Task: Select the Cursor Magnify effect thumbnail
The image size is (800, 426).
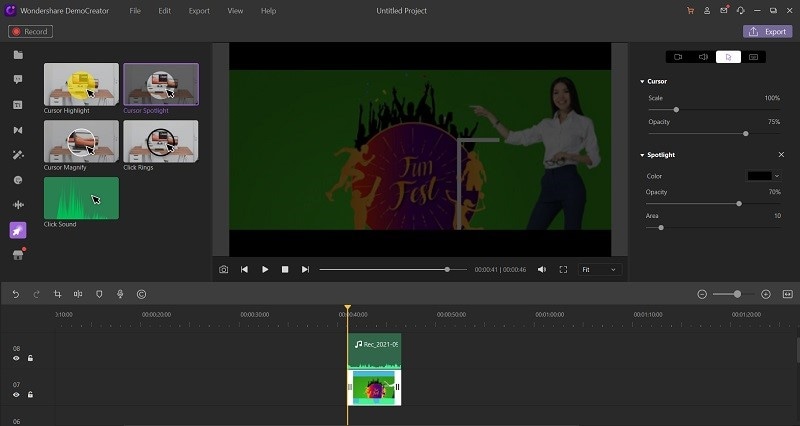Action: (x=81, y=141)
